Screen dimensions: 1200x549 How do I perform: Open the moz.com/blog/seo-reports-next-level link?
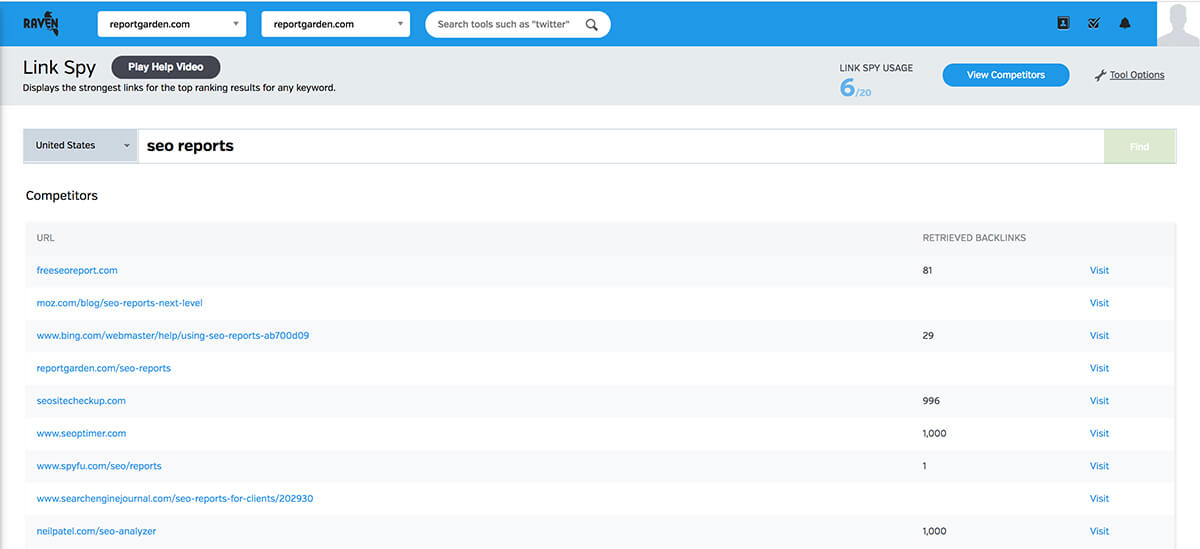tap(120, 303)
